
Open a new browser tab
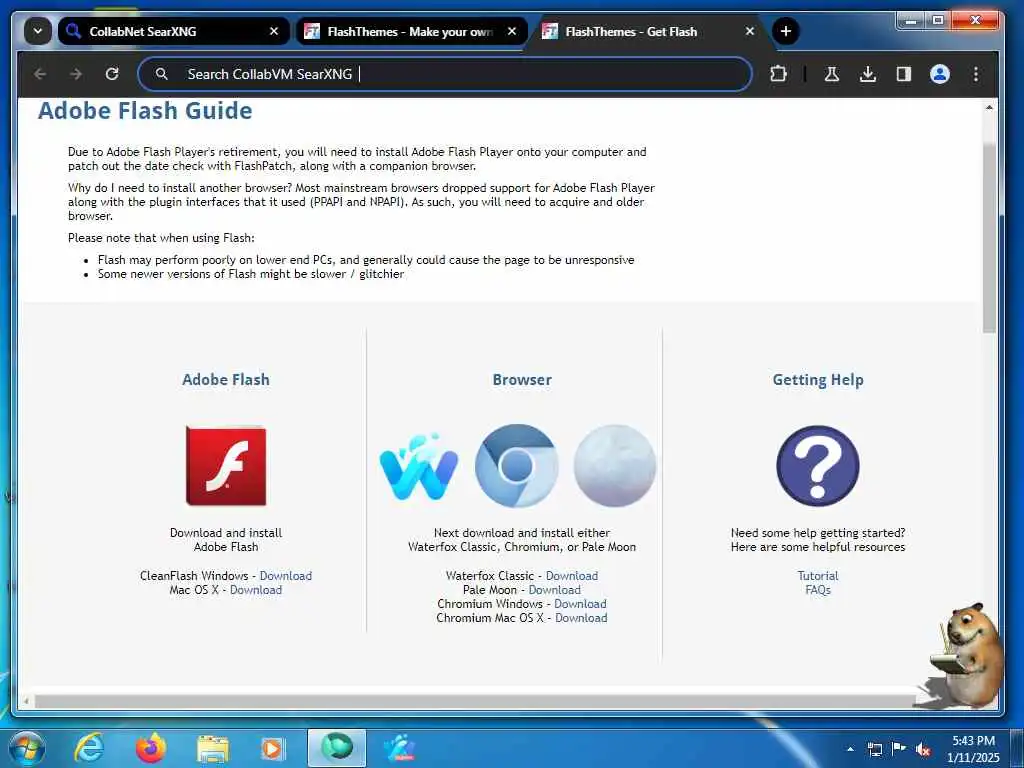(786, 31)
